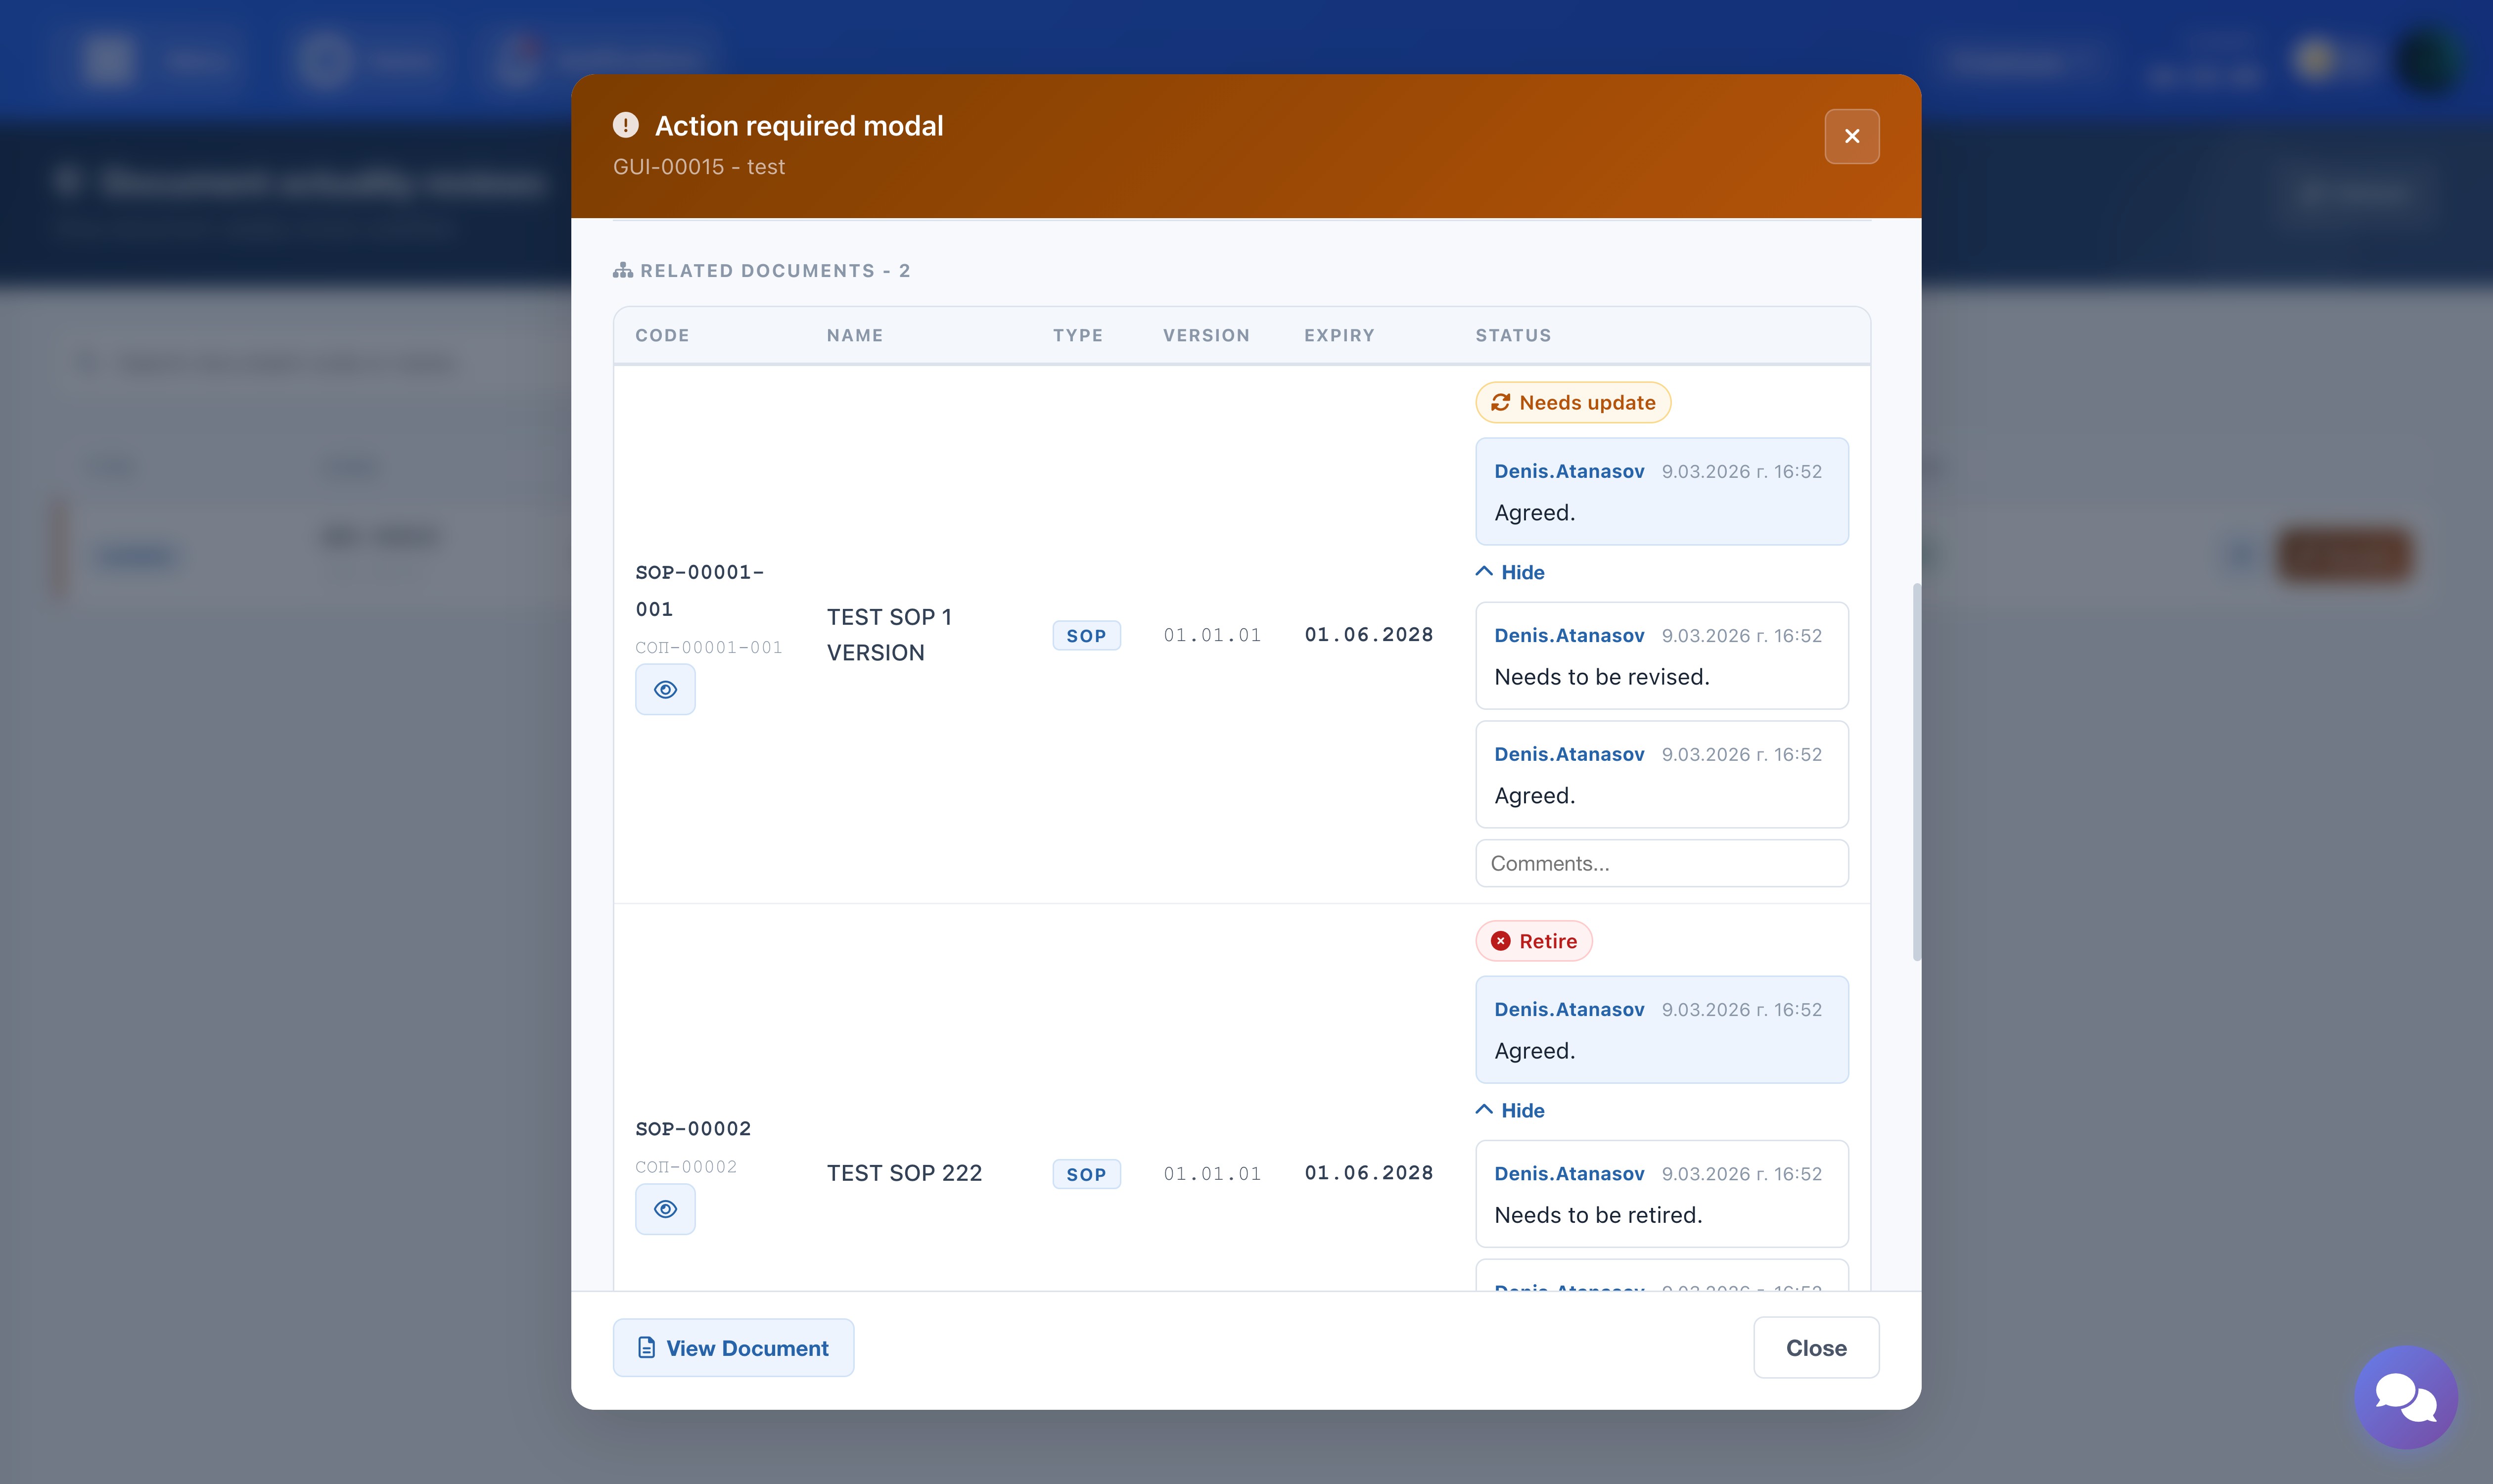Viewport: 2493px width, 1484px height.
Task: Click the Retire status badge
Action: 1533,941
